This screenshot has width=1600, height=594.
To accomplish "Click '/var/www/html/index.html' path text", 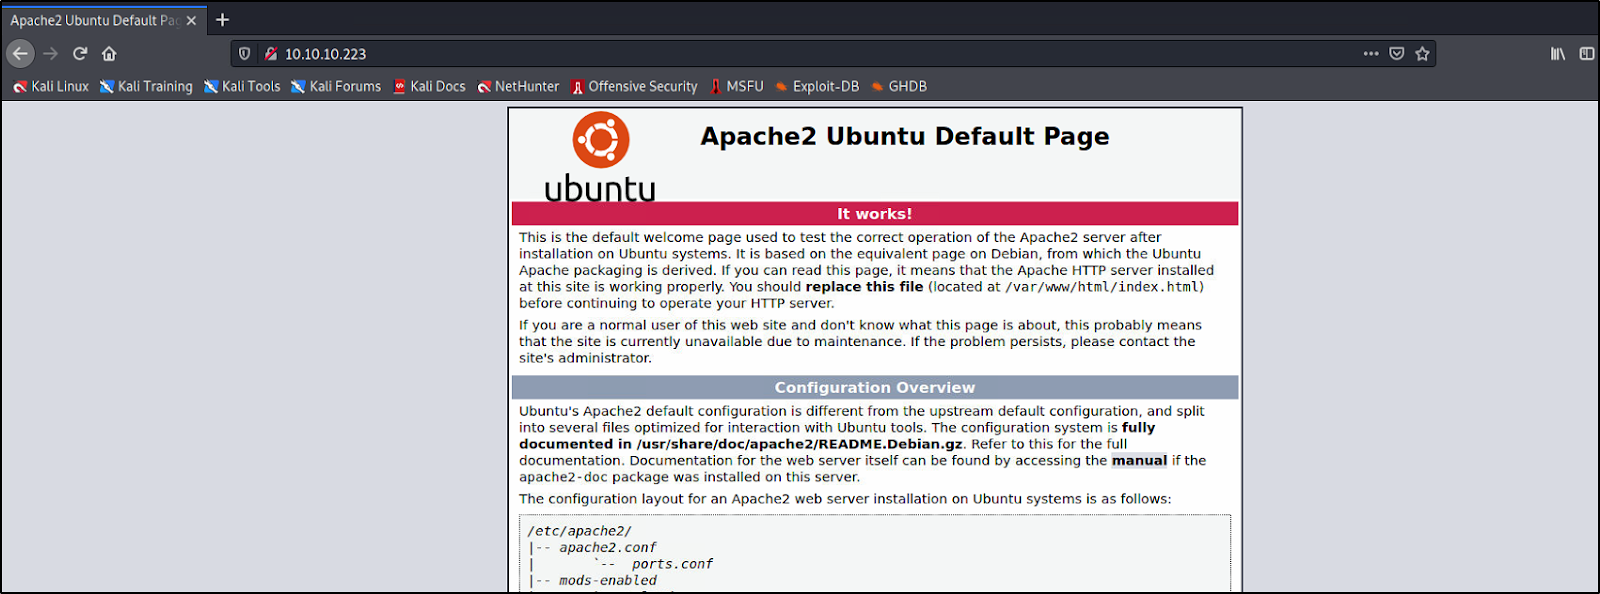I will pyautogui.click(x=1101, y=287).
